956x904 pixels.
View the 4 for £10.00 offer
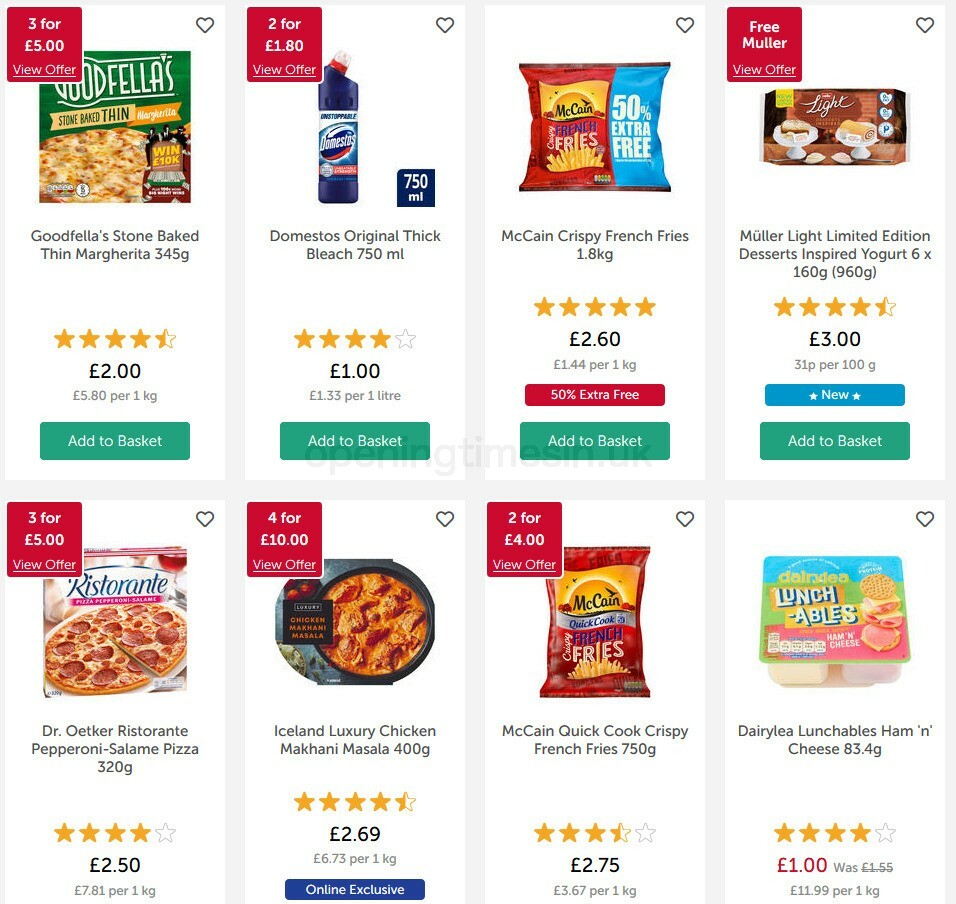284,564
